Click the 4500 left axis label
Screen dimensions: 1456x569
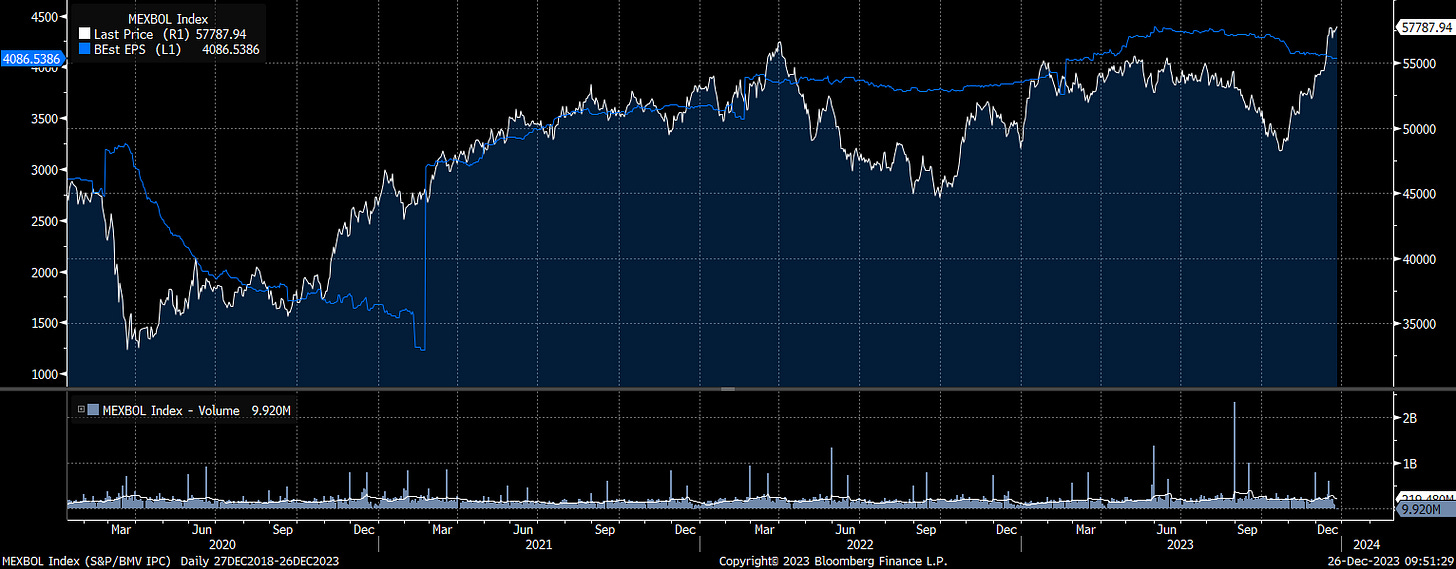(46, 17)
